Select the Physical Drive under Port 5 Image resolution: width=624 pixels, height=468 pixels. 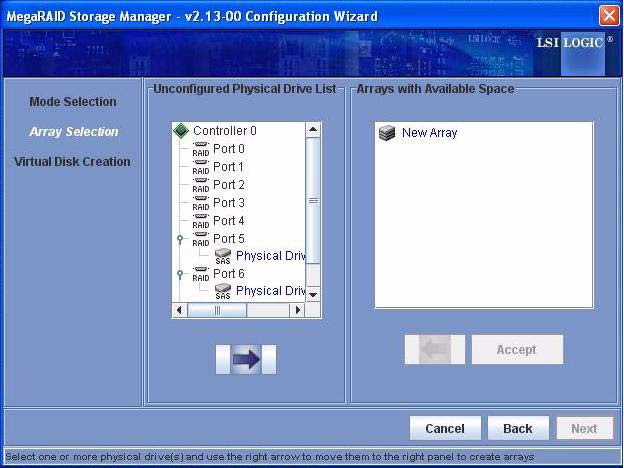click(271, 256)
